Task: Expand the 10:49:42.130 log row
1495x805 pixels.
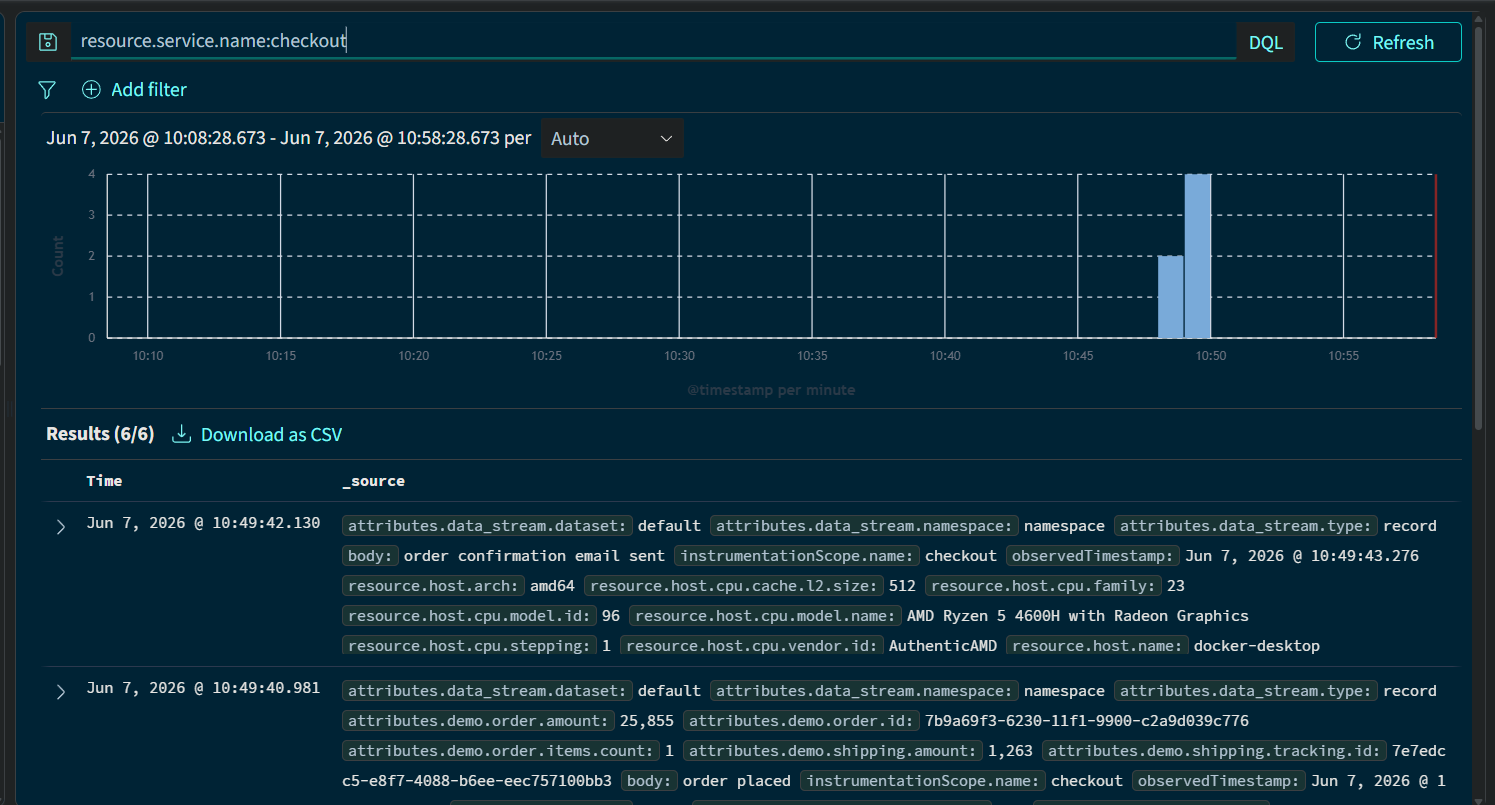Action: (x=61, y=527)
